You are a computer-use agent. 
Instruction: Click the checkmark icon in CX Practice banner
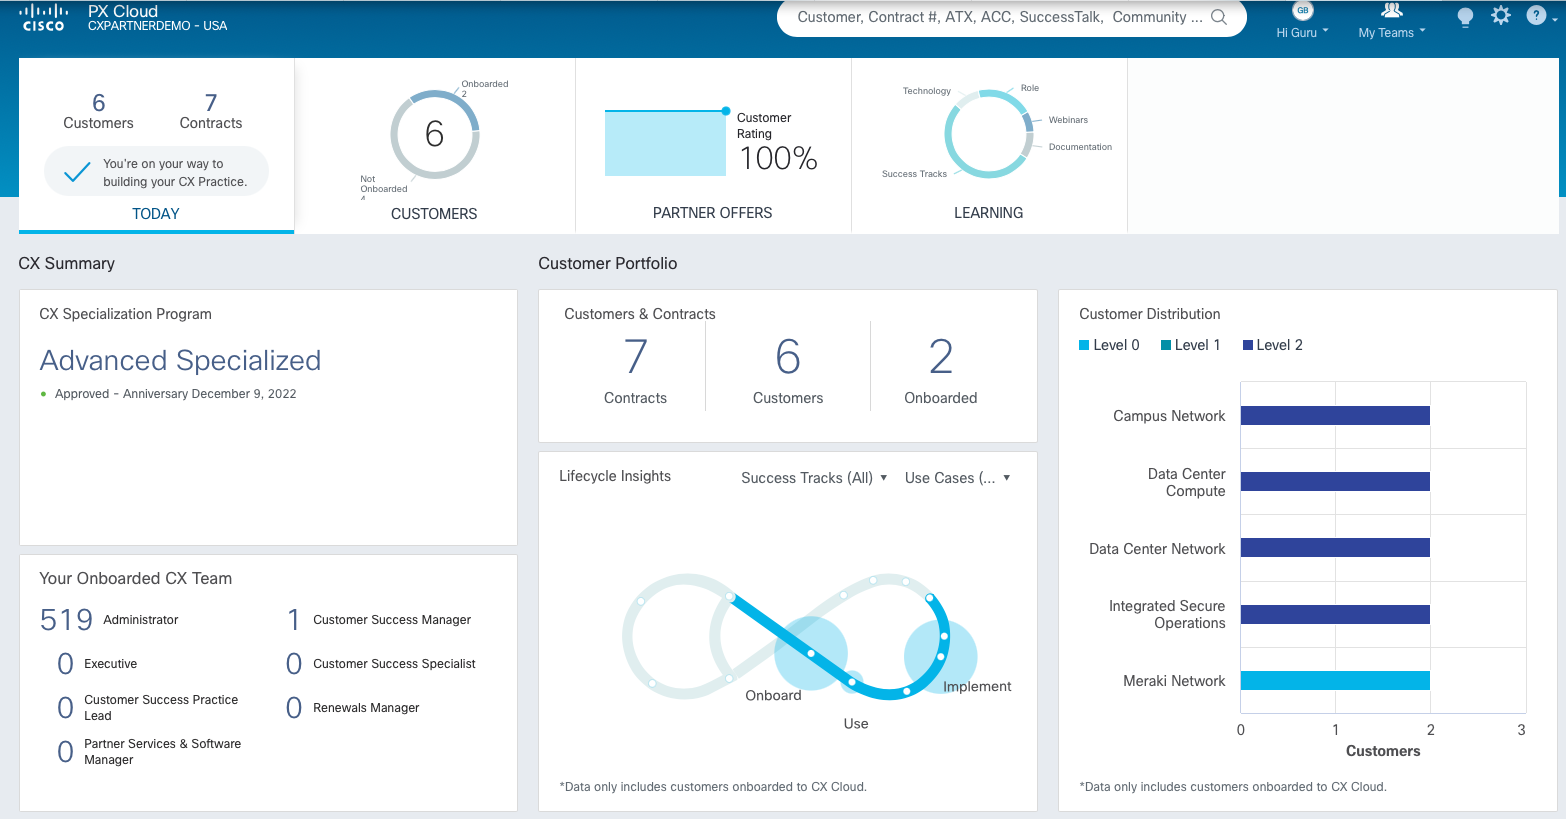pos(77,172)
